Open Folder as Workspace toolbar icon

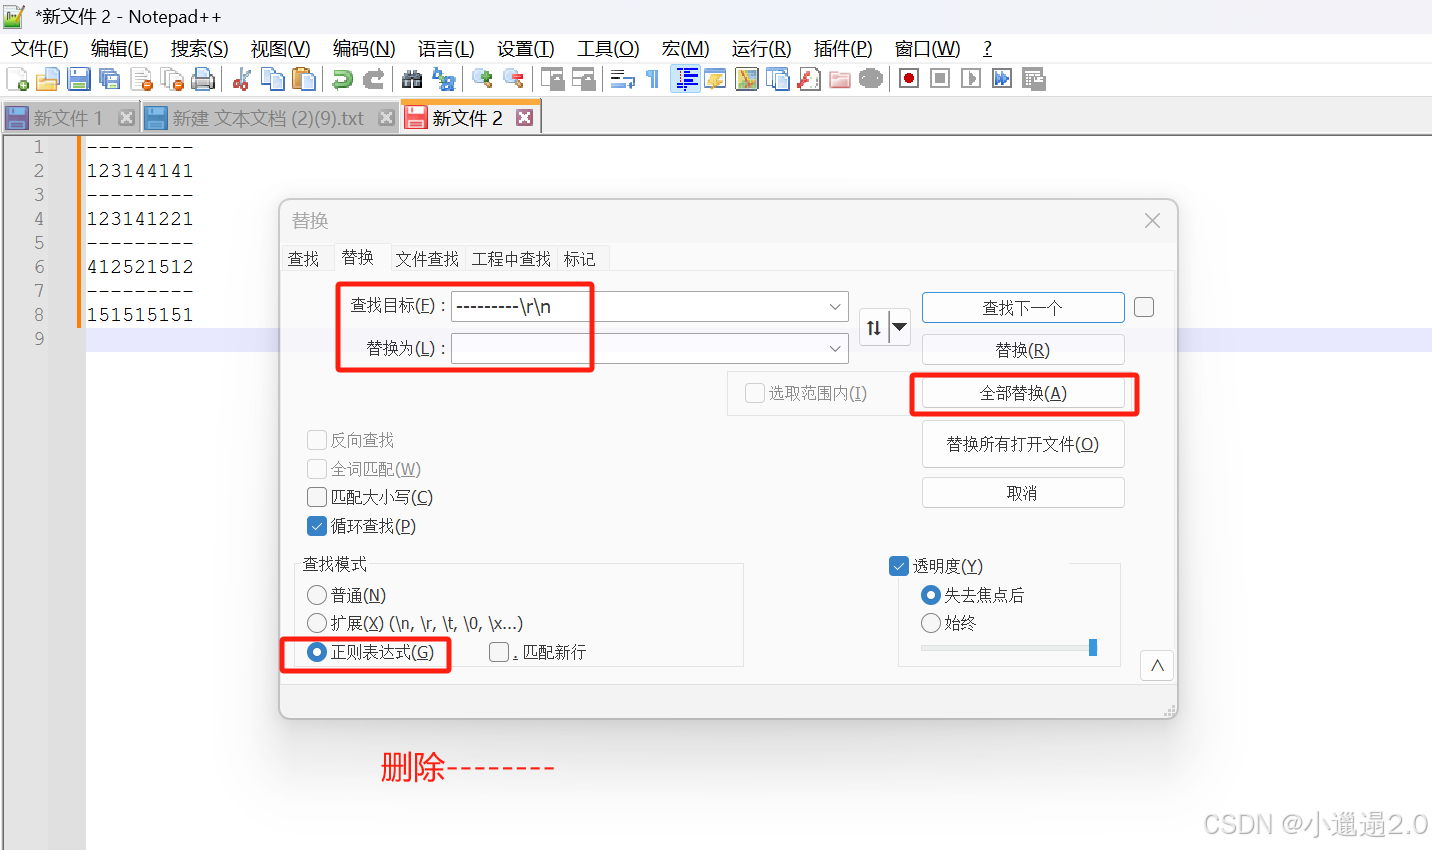[x=839, y=79]
